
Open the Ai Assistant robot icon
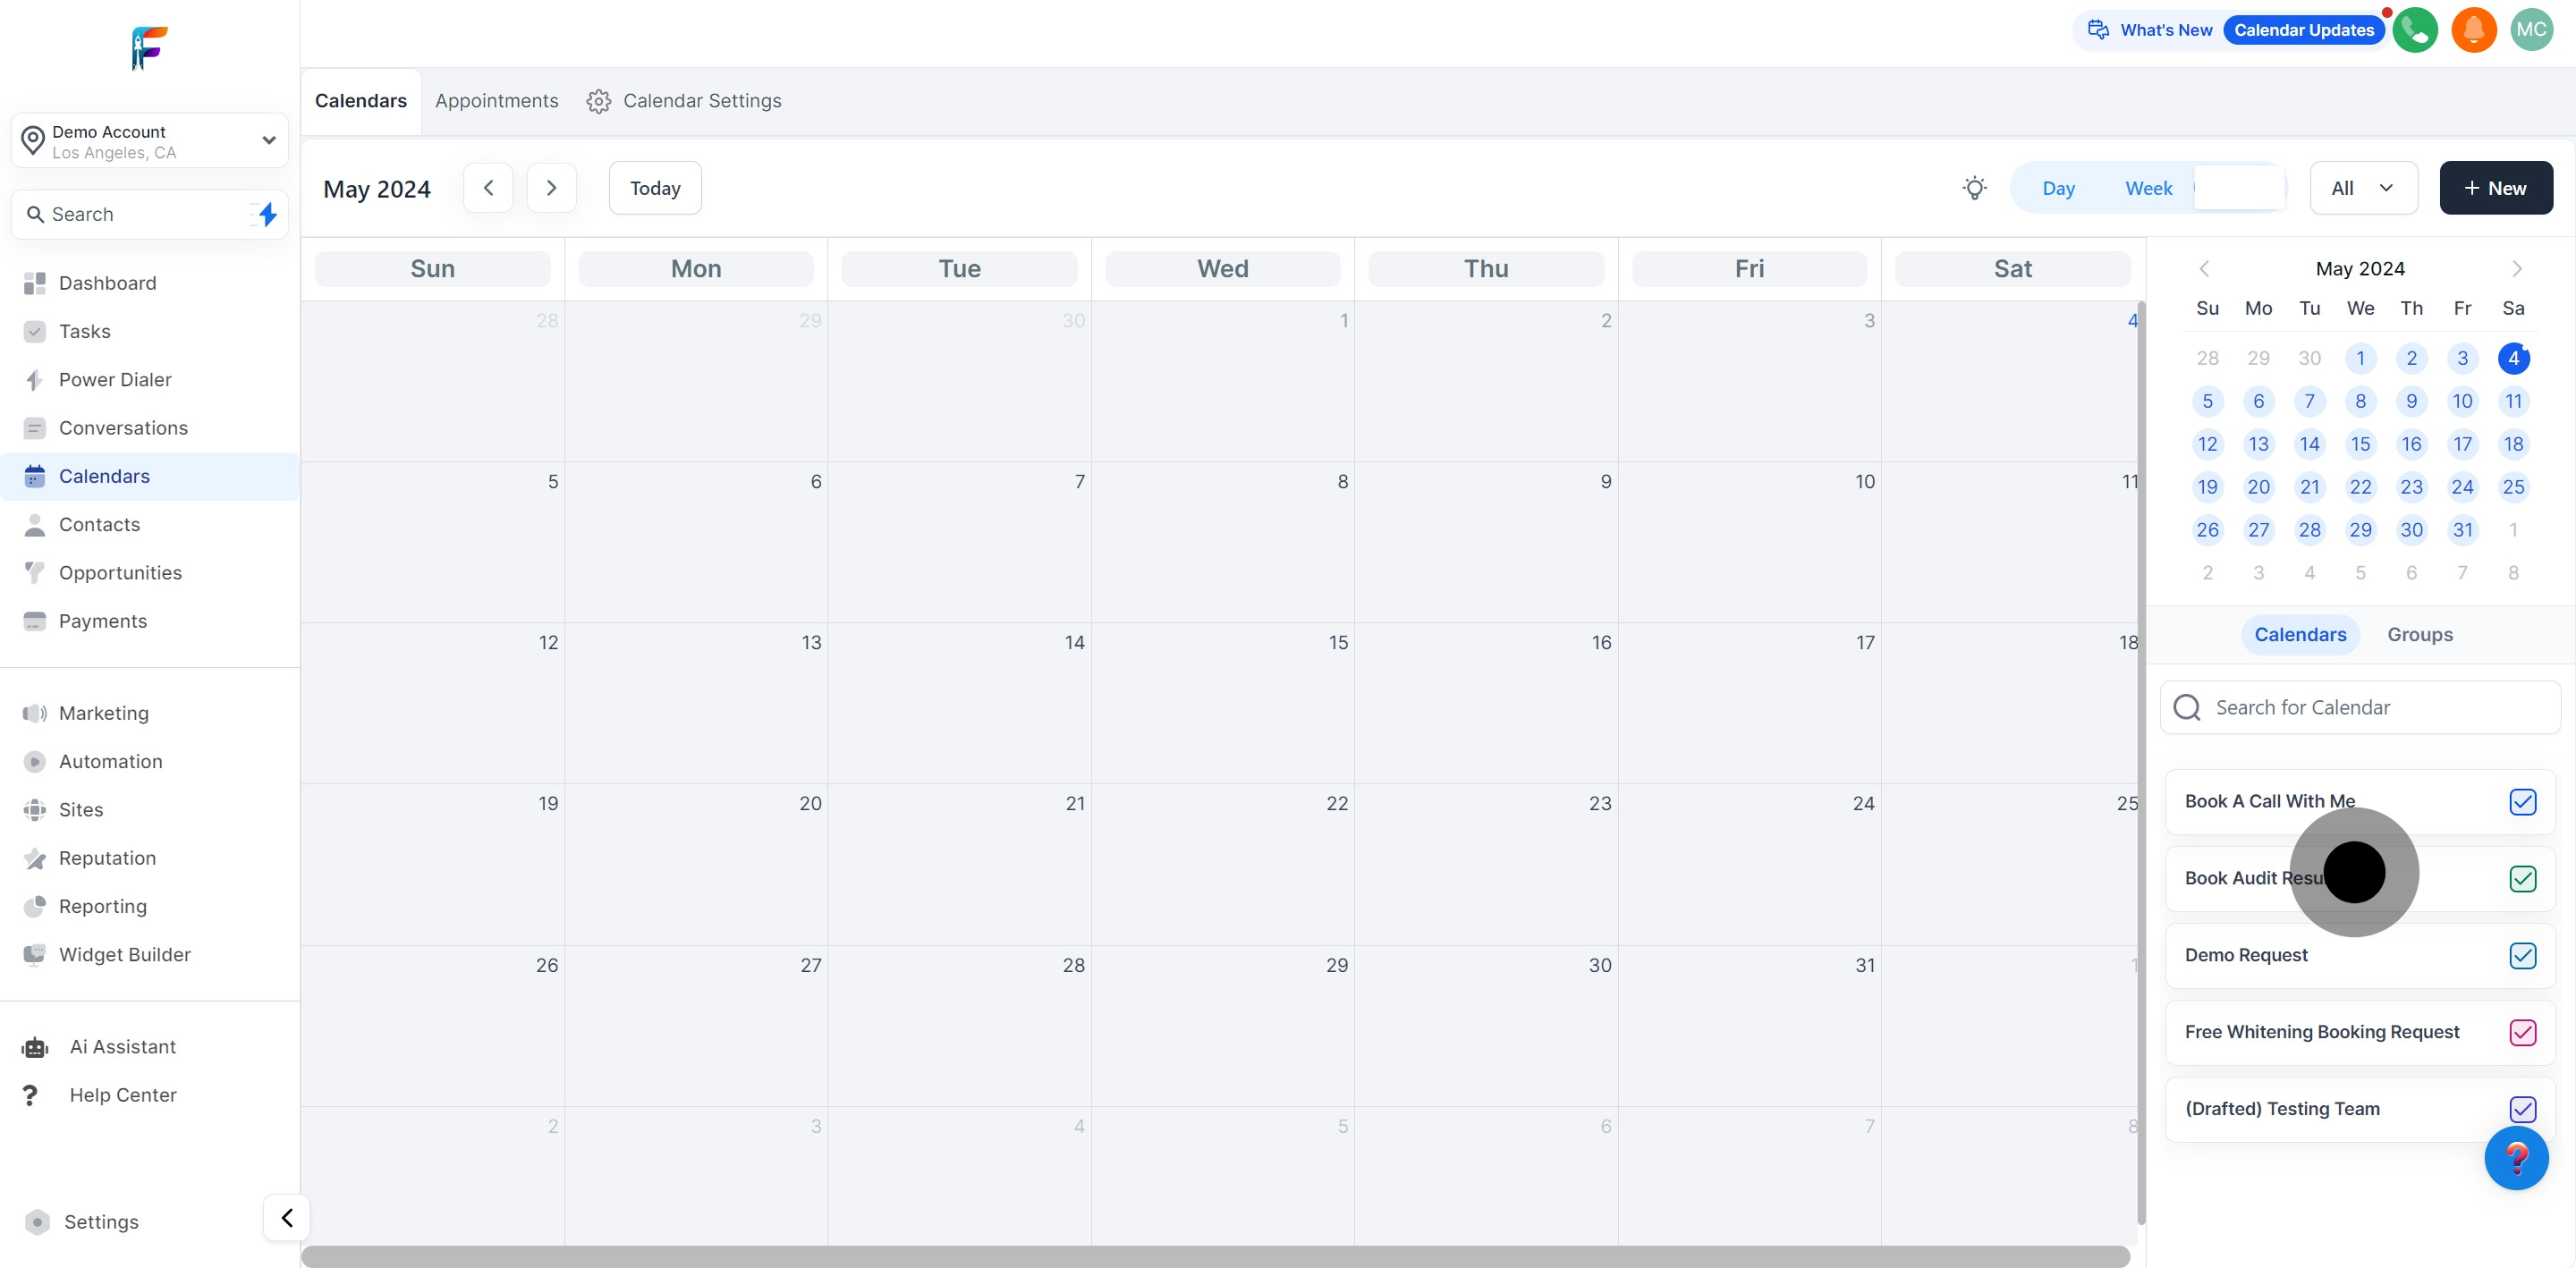35,1047
